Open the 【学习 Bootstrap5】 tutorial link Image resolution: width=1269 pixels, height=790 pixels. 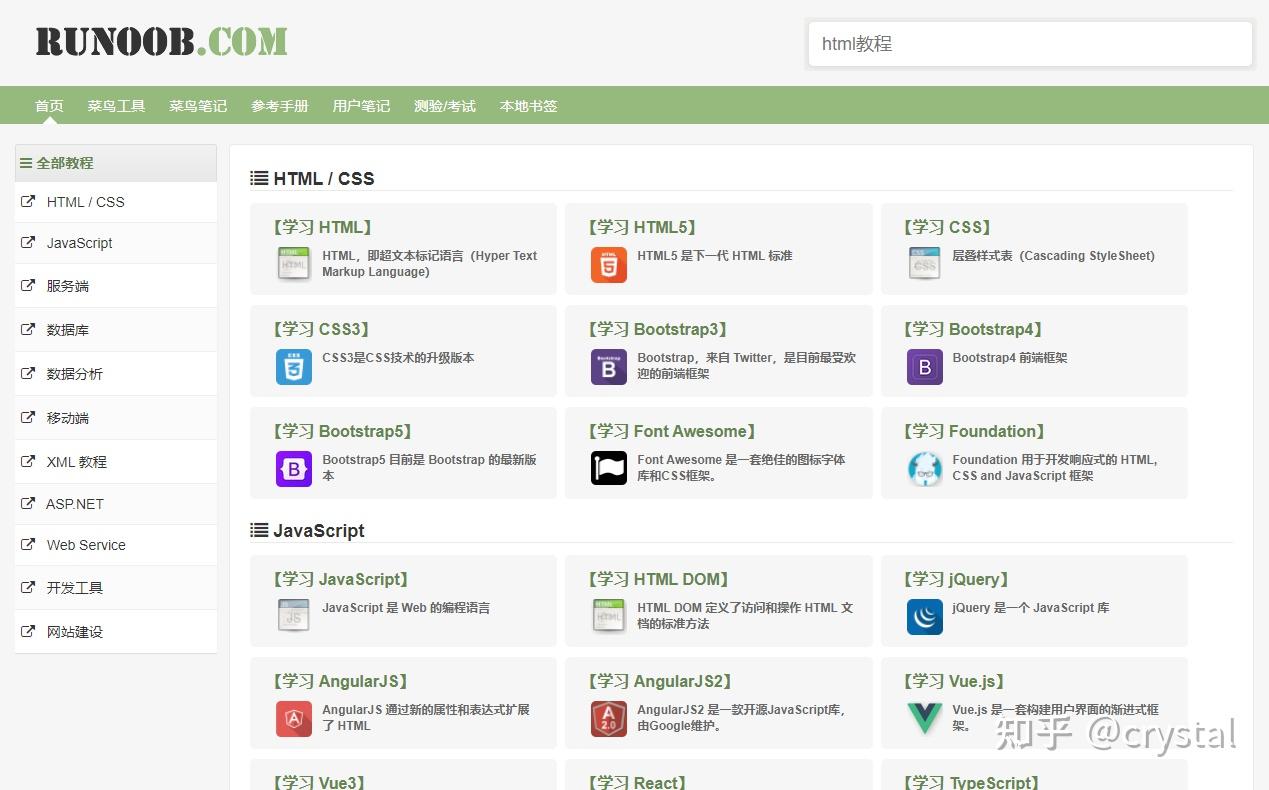(x=342, y=431)
